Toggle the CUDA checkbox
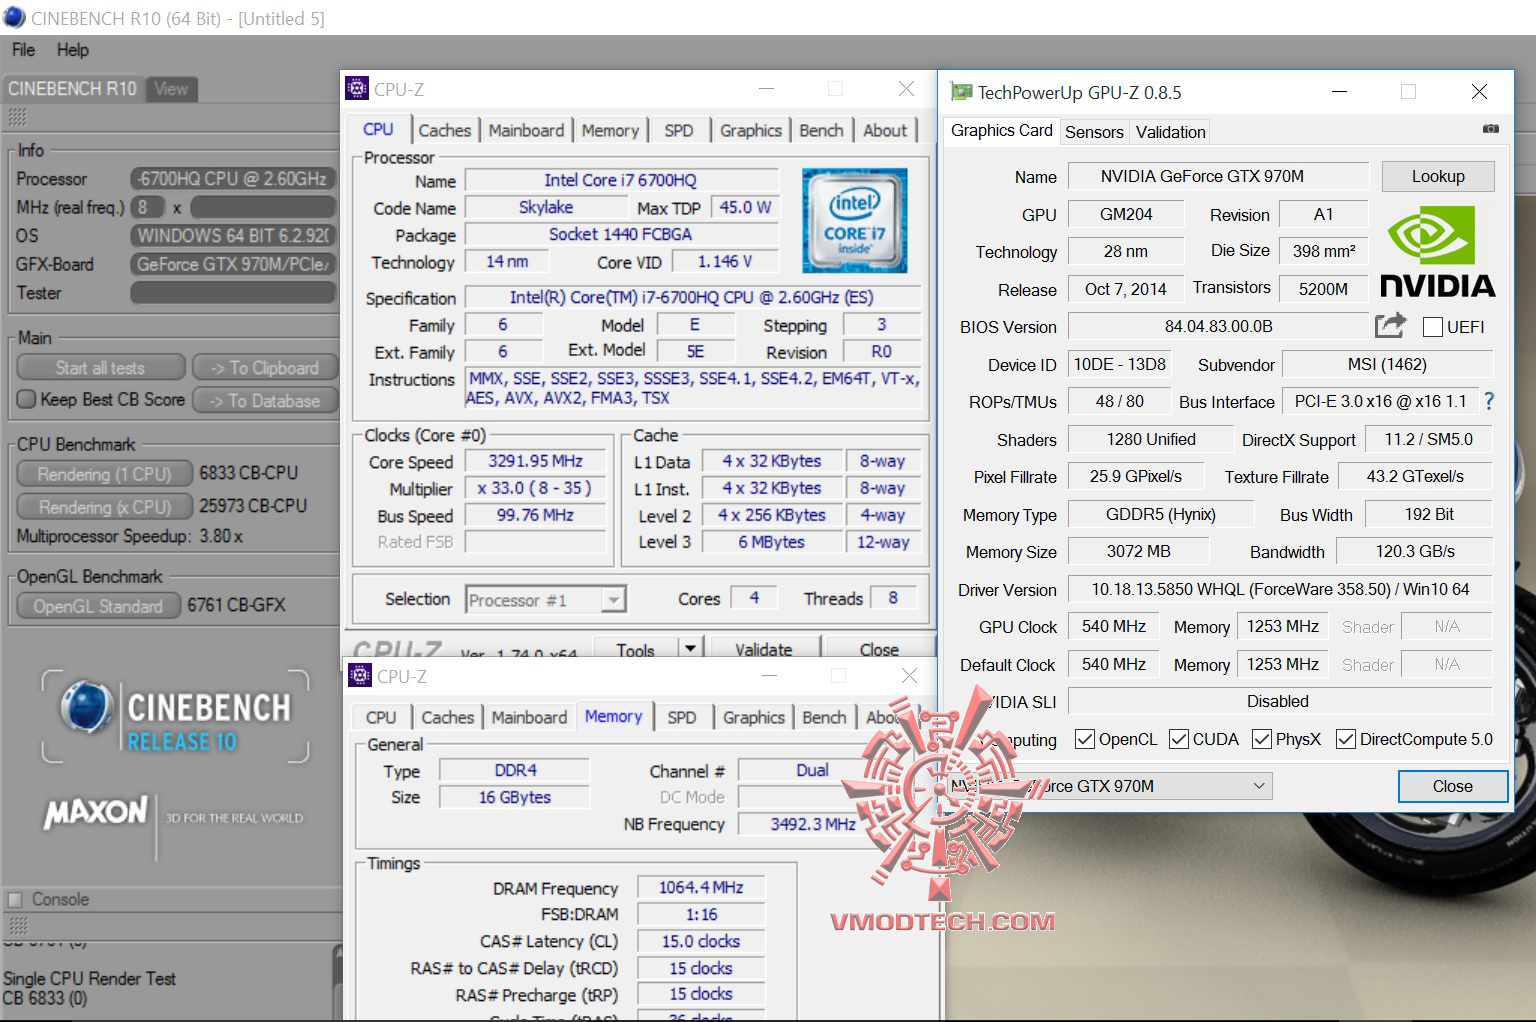This screenshot has height=1022, width=1536. [1179, 739]
